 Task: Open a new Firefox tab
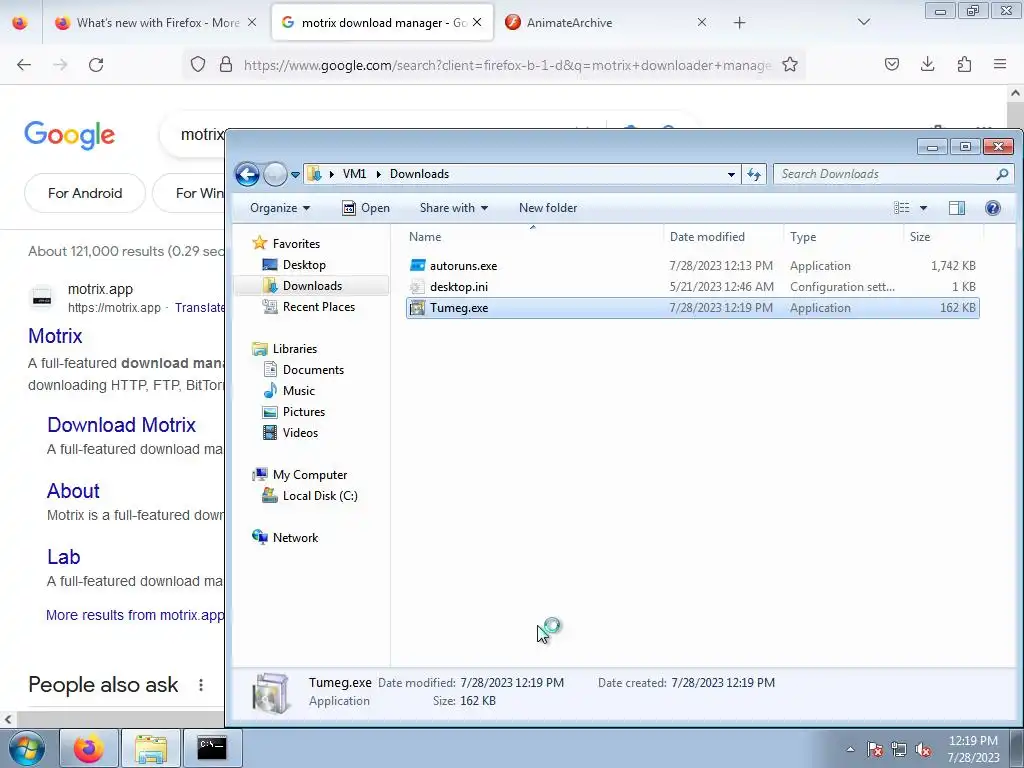(739, 23)
